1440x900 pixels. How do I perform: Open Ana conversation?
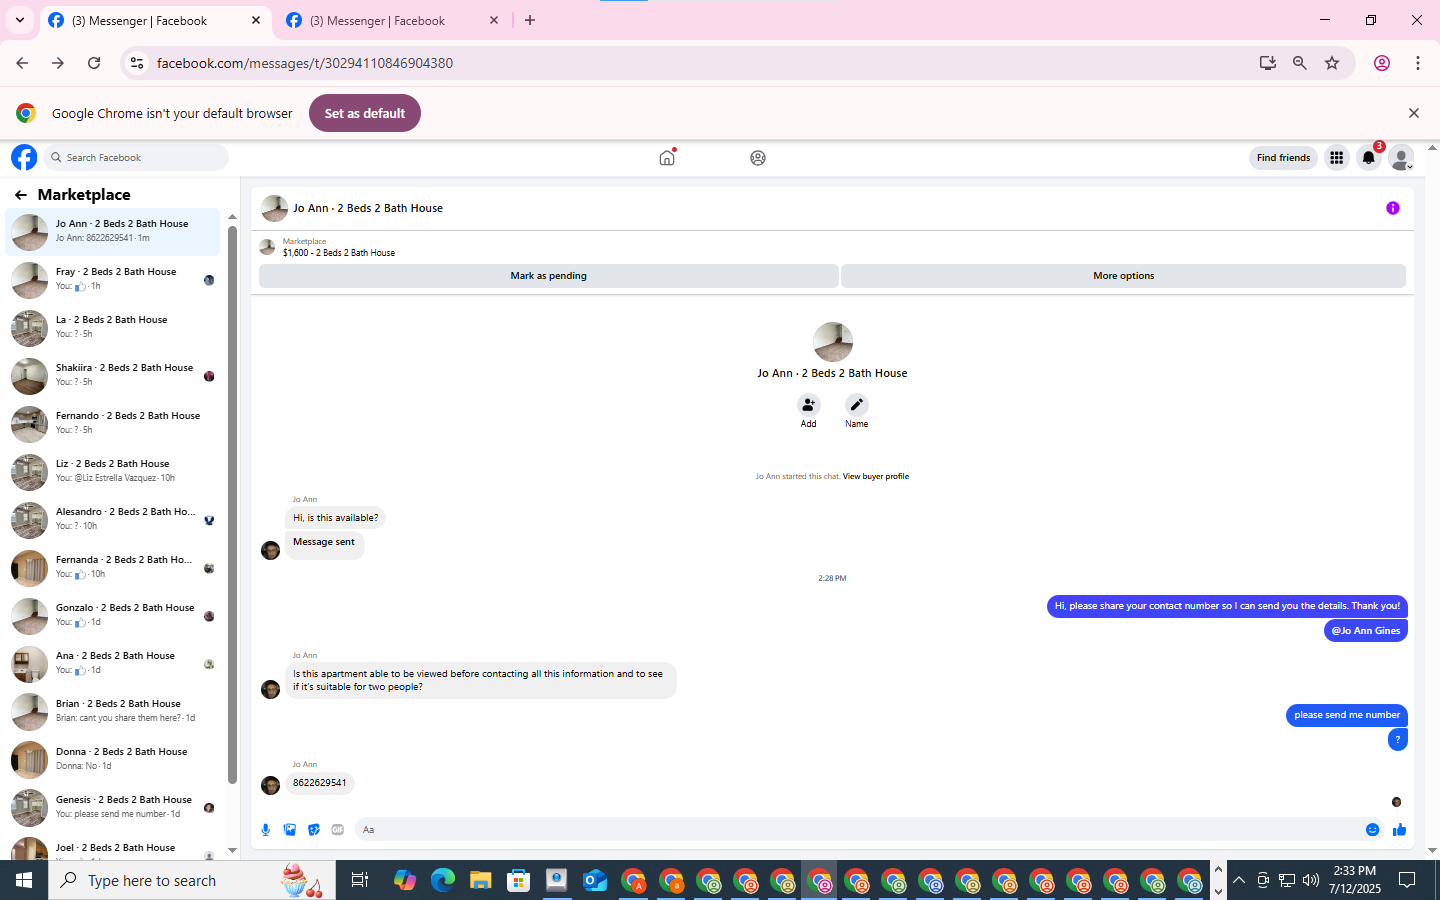coord(113,664)
